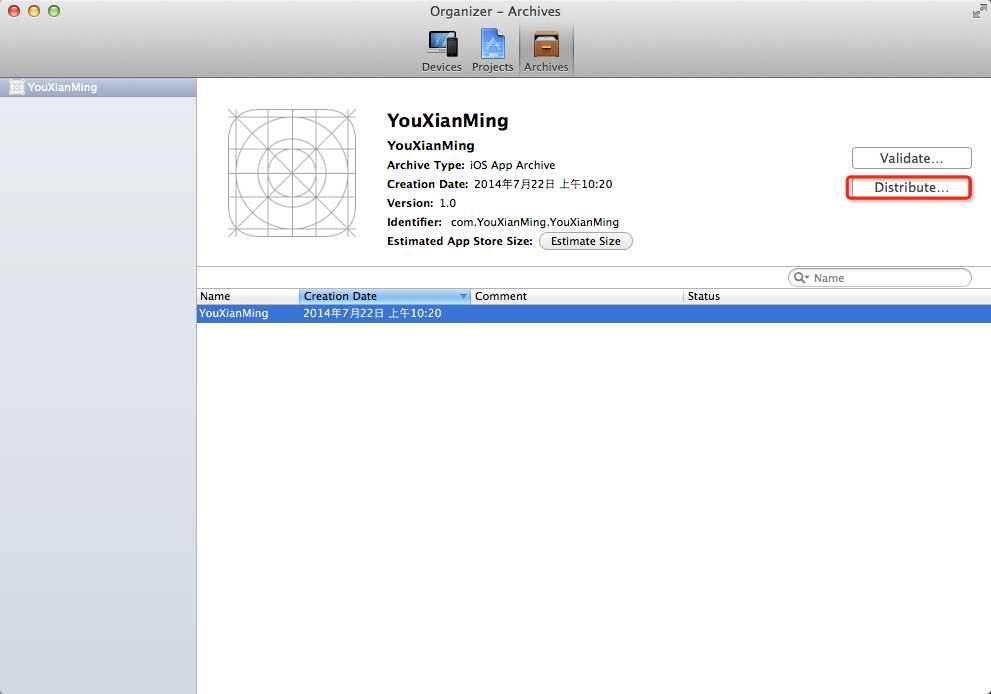
Task: Open the Devices section
Action: click(x=441, y=51)
